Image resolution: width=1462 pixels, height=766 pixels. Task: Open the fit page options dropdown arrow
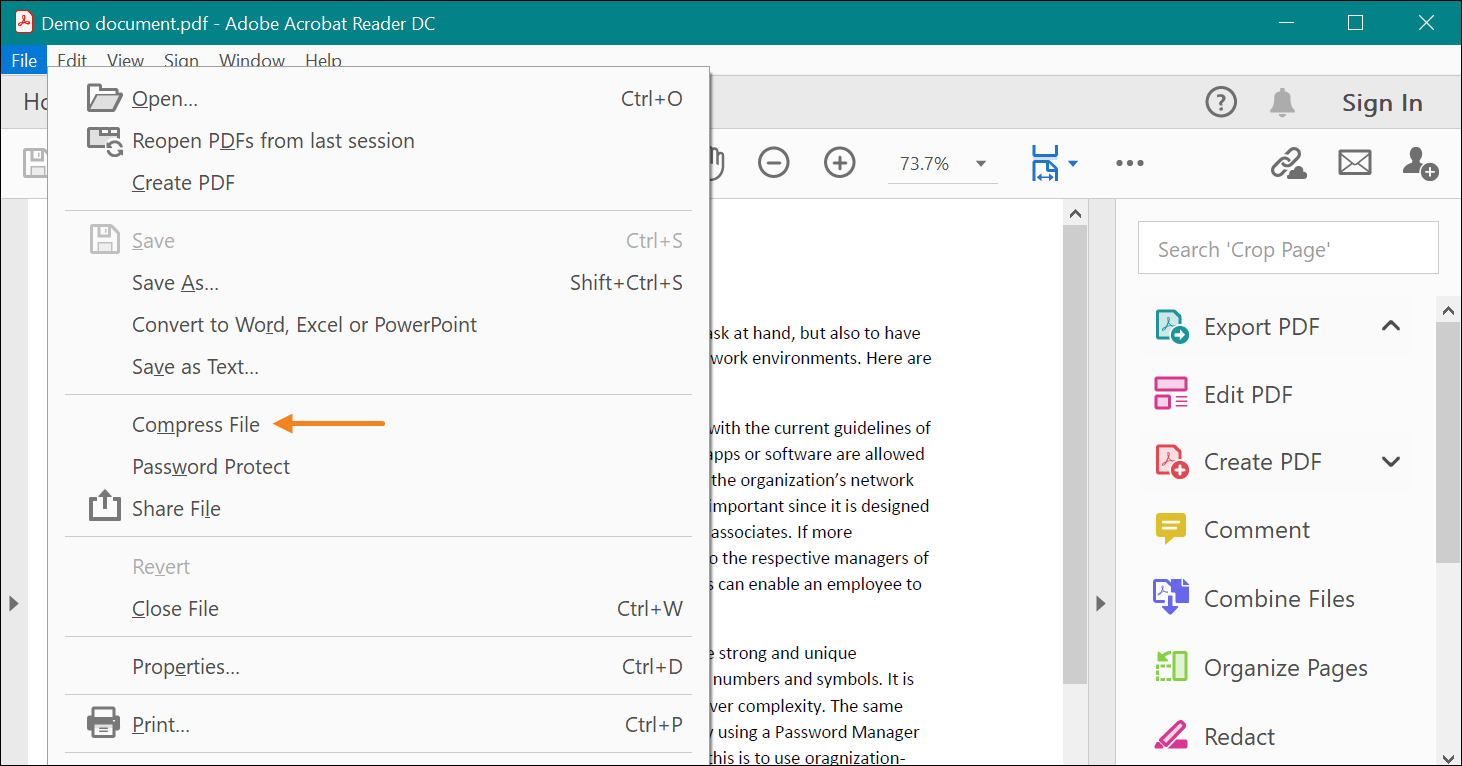pyautogui.click(x=1073, y=164)
